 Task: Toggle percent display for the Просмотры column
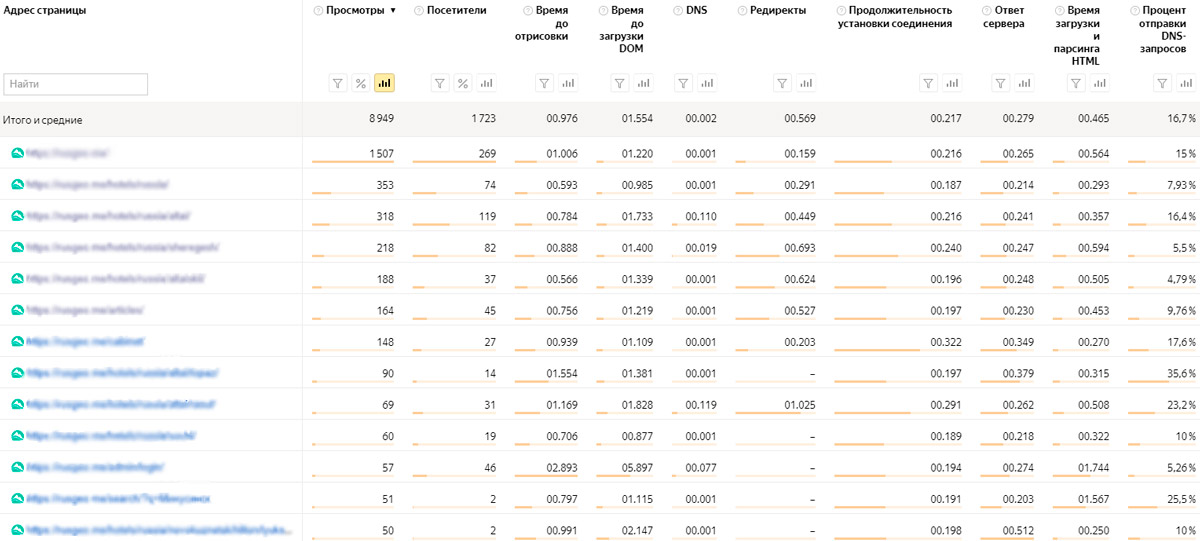[x=360, y=84]
